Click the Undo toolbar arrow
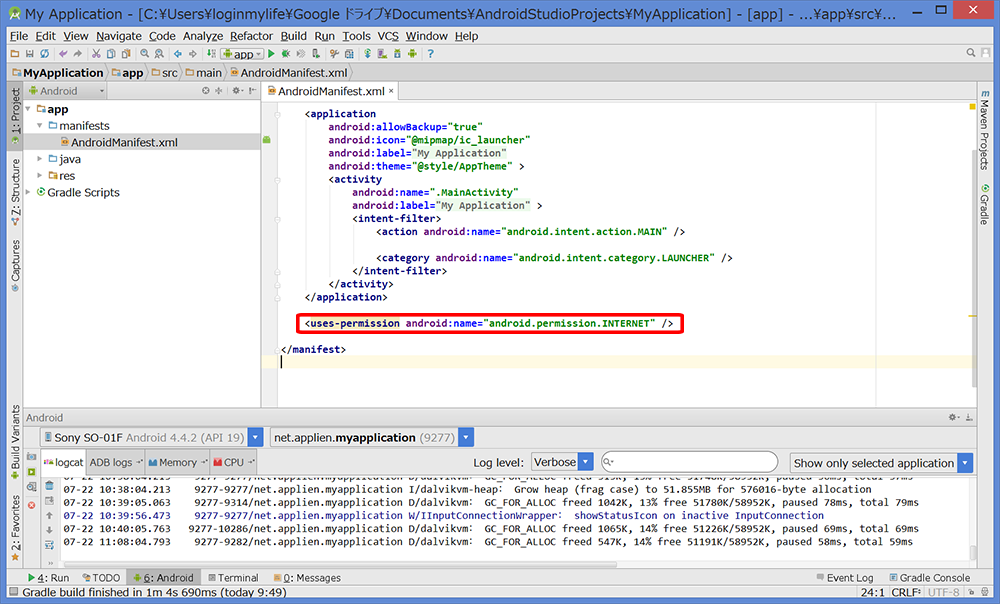Image resolution: width=1000 pixels, height=604 pixels. 62,54
